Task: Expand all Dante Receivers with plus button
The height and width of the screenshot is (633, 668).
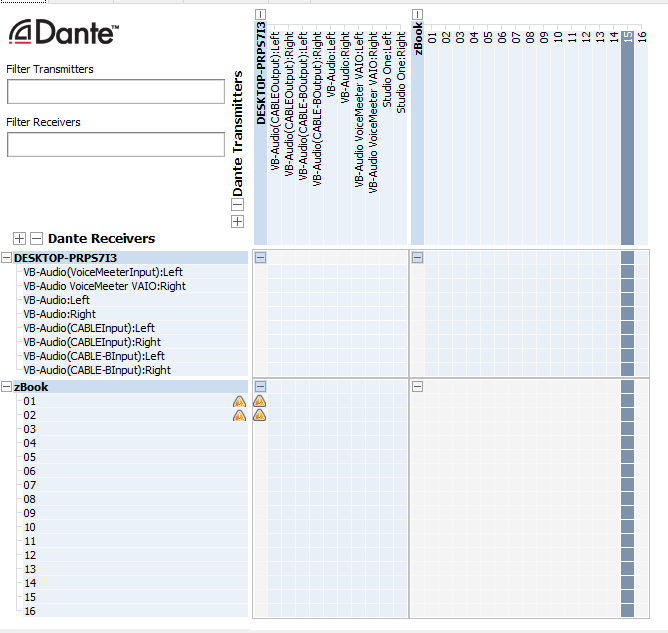Action: click(x=19, y=239)
